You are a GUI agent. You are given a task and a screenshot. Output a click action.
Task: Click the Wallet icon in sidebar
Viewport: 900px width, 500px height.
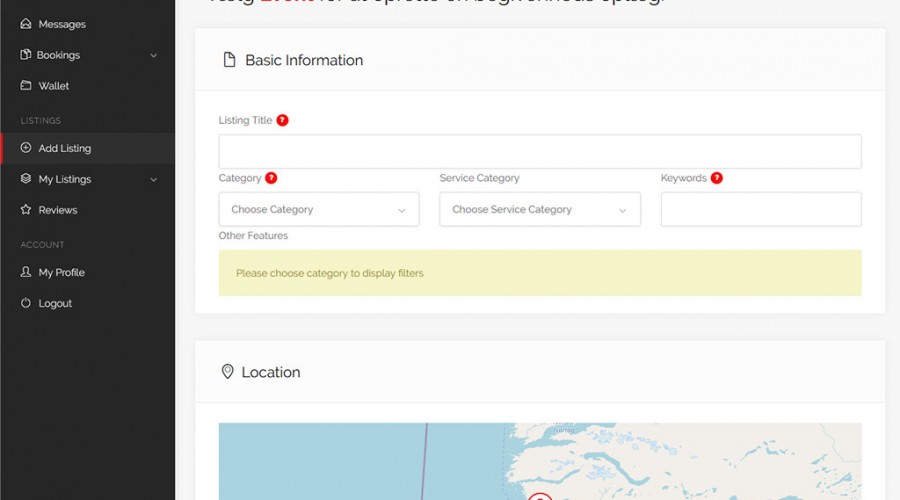pyautogui.click(x=26, y=85)
